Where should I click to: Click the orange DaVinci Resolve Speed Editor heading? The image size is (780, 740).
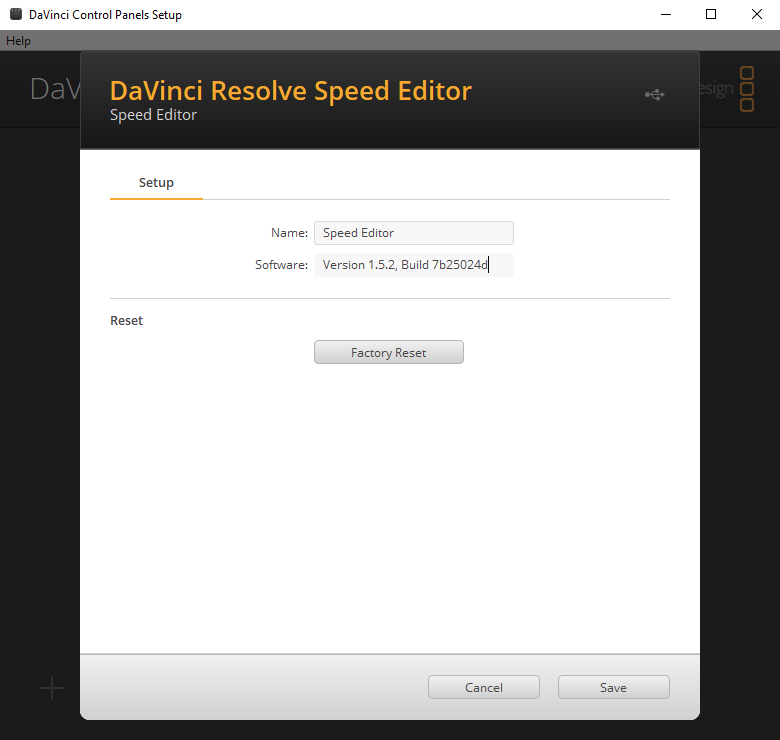point(290,90)
